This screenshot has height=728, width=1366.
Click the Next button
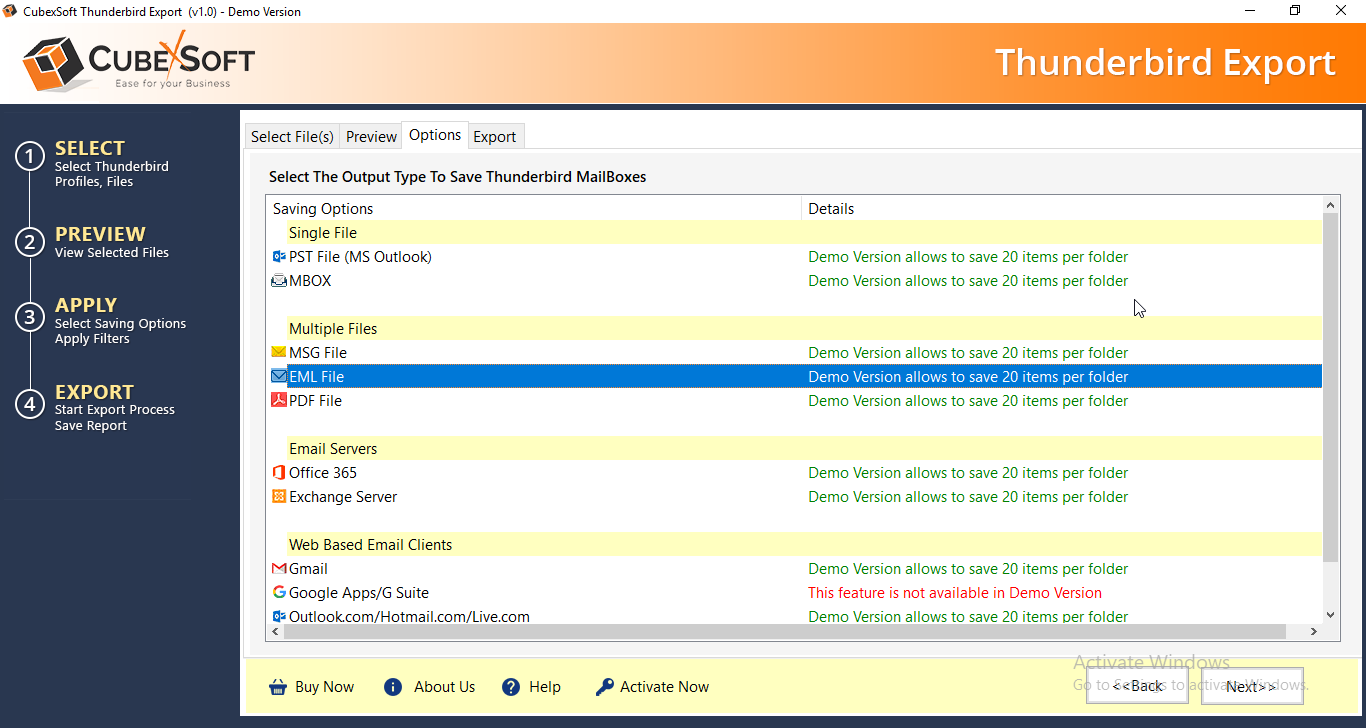(1252, 686)
